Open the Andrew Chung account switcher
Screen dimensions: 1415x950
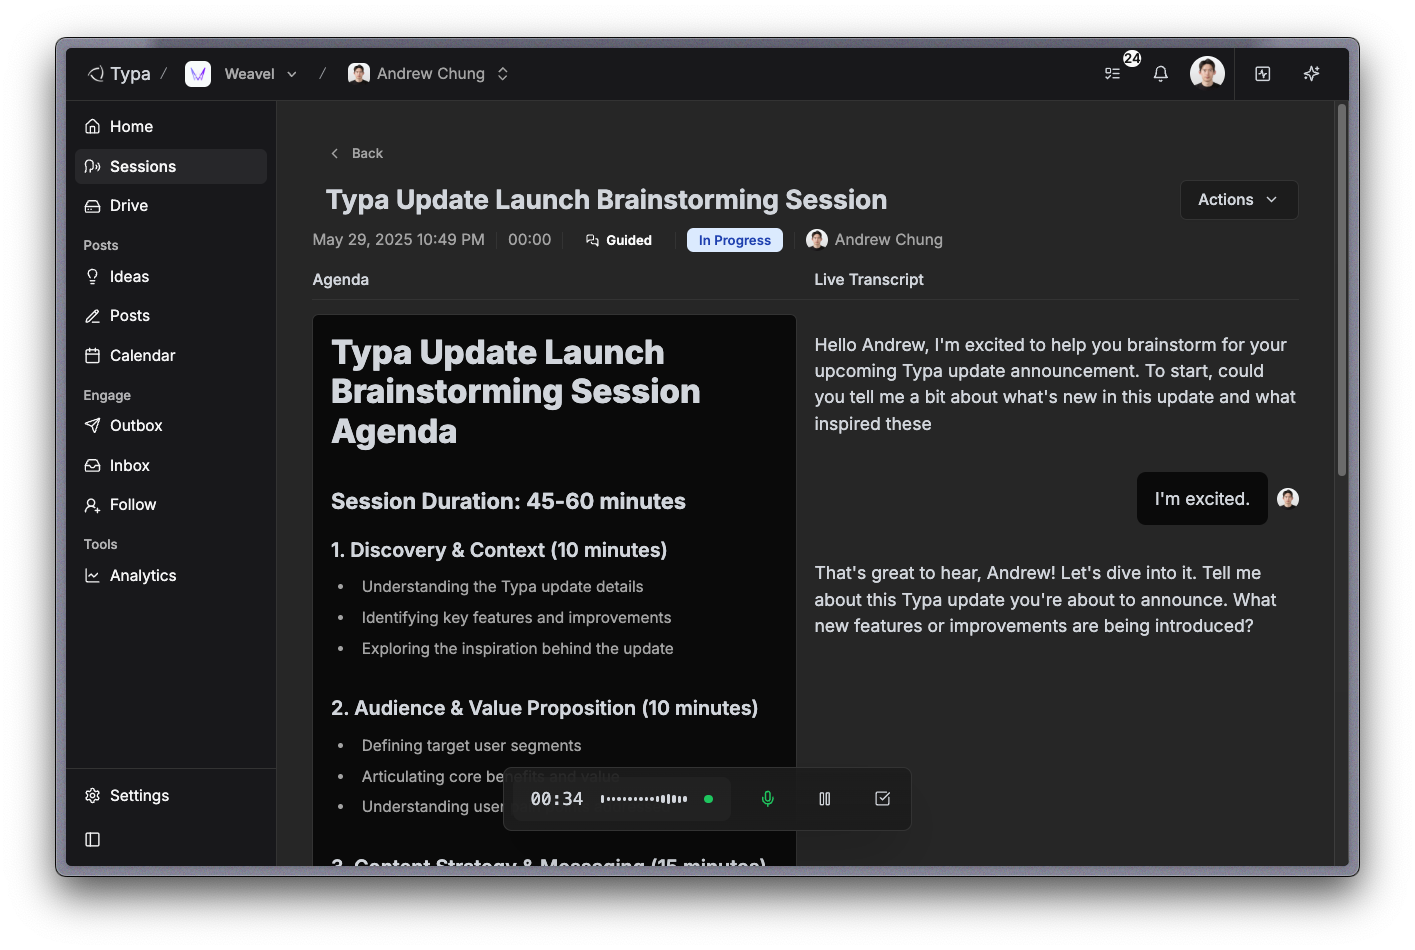point(430,74)
